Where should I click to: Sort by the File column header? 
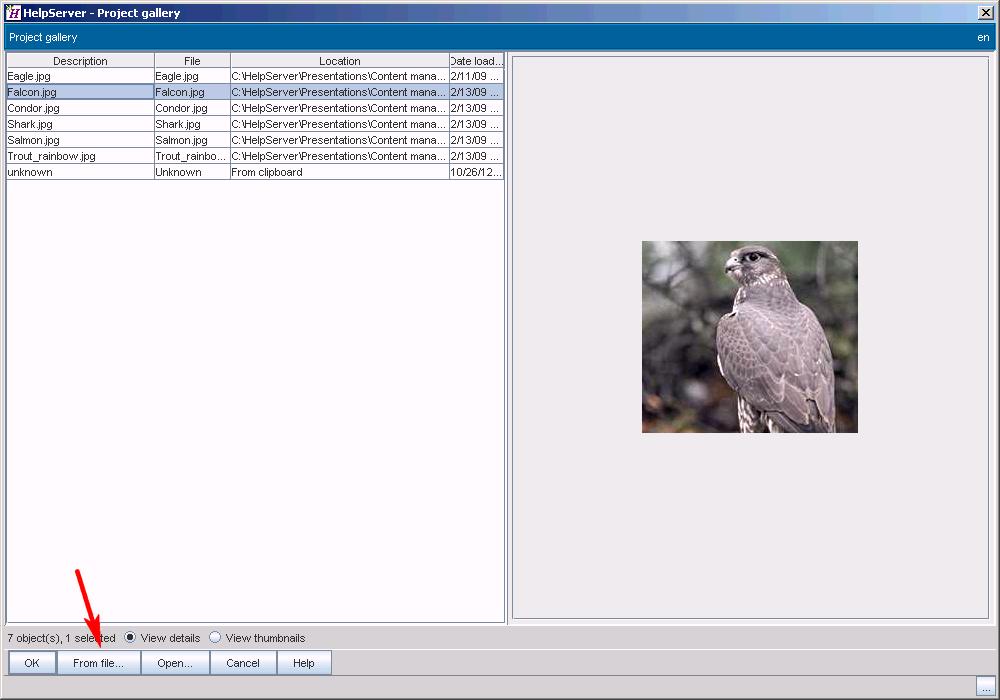click(x=192, y=61)
